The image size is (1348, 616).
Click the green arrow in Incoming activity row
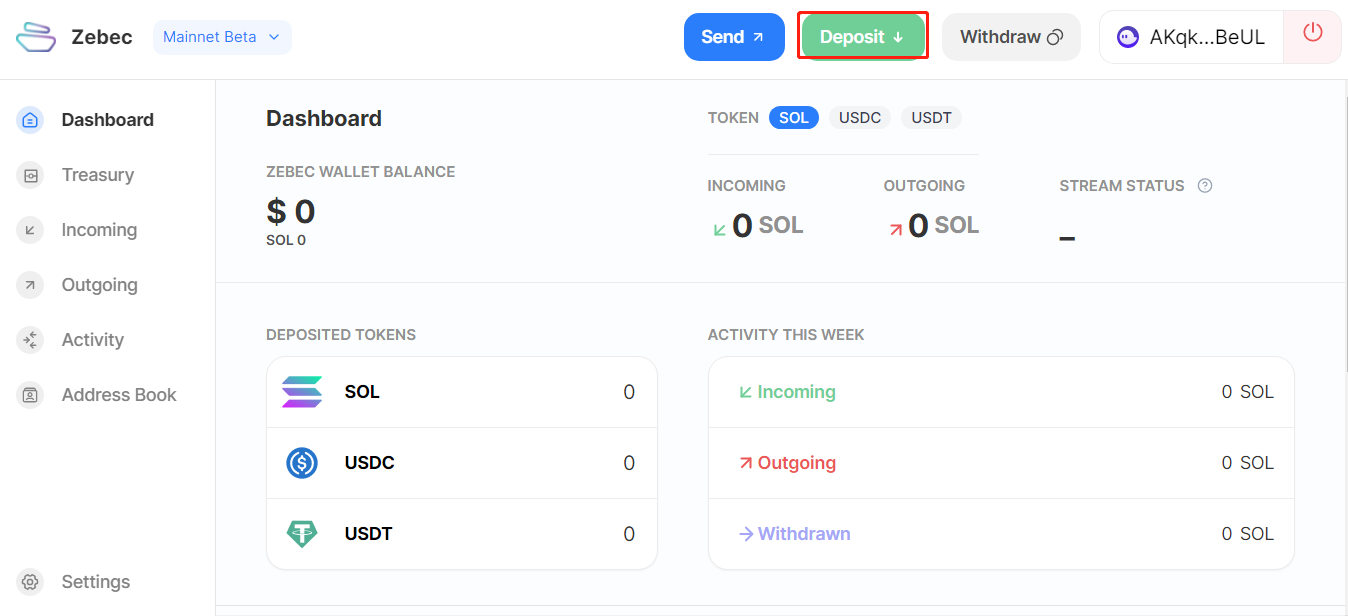click(745, 392)
